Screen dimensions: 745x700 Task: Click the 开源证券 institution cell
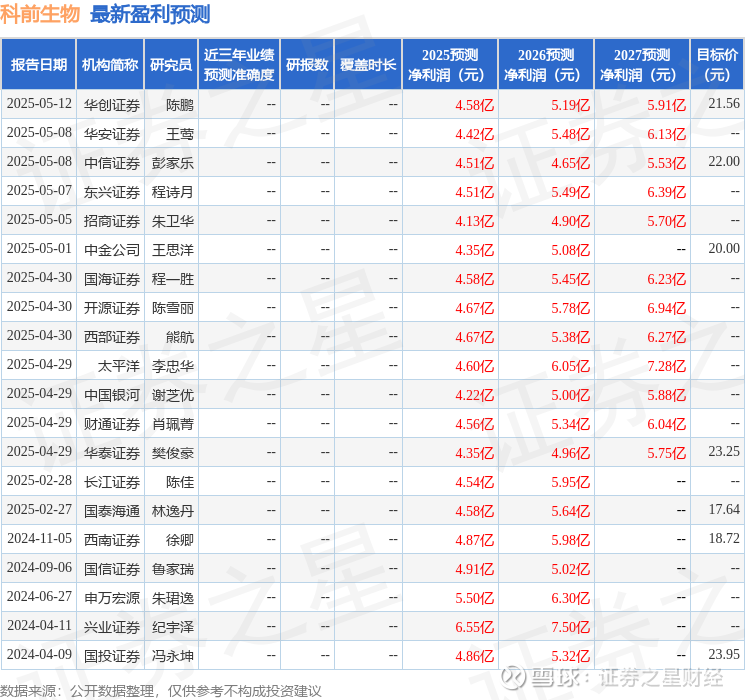pos(112,307)
